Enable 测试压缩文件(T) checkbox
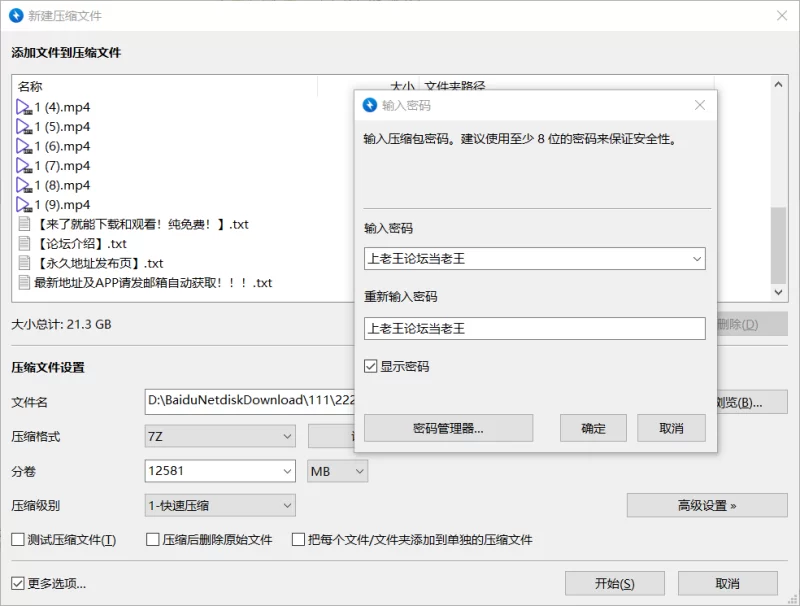The image size is (800, 606). coord(18,539)
